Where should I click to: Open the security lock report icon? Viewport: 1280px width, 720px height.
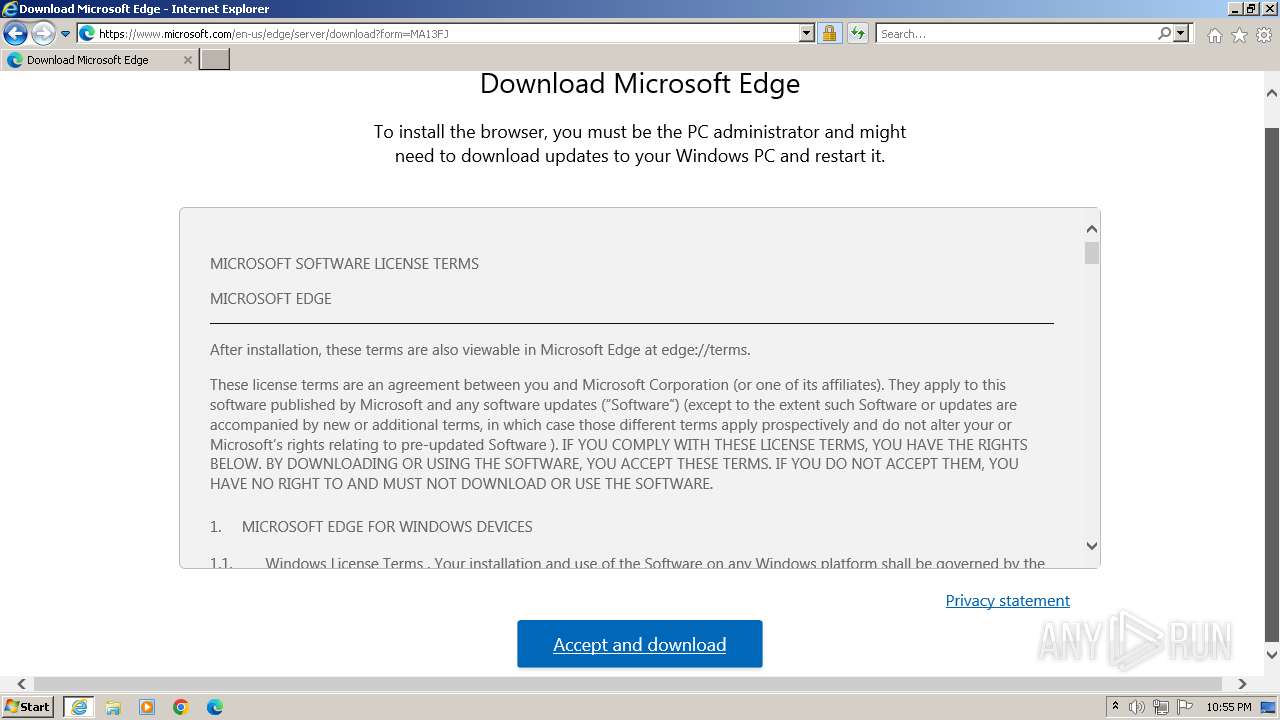pyautogui.click(x=829, y=33)
